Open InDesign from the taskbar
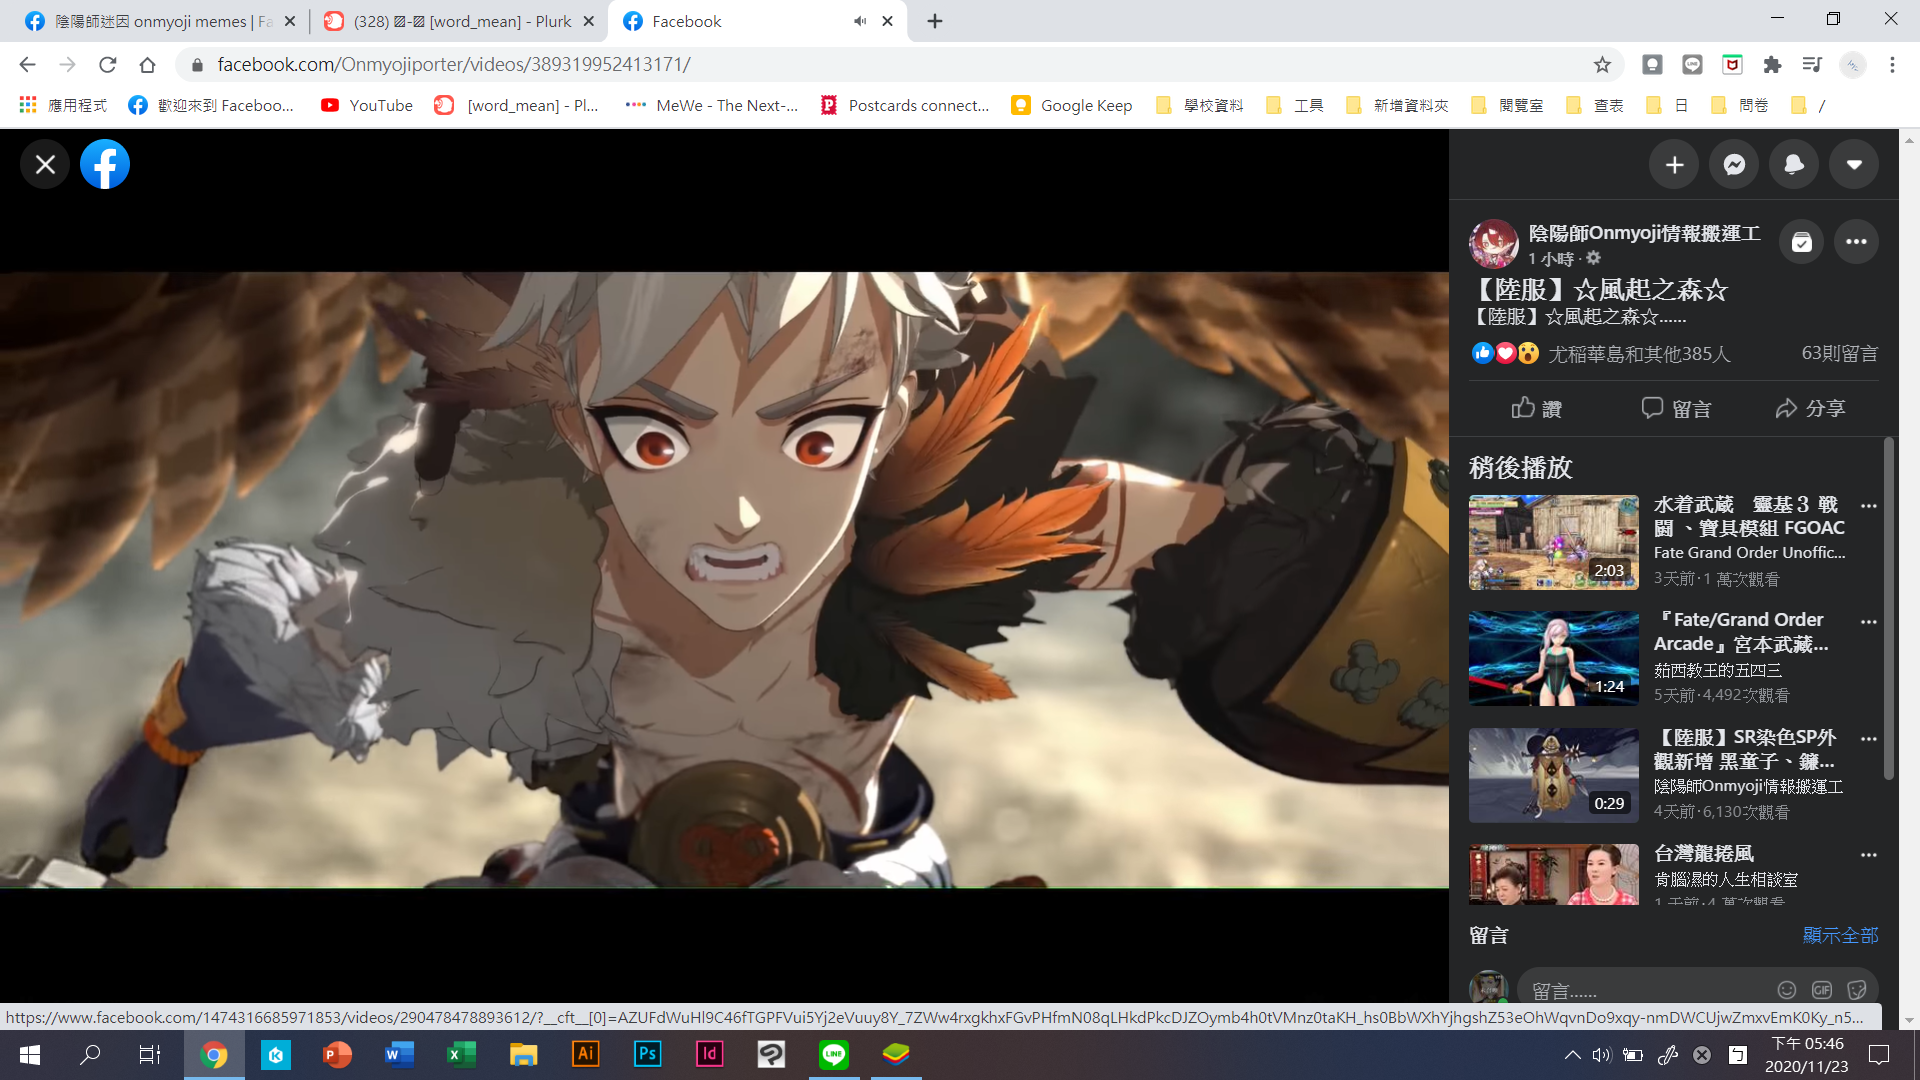The image size is (1920, 1080). click(x=709, y=1054)
